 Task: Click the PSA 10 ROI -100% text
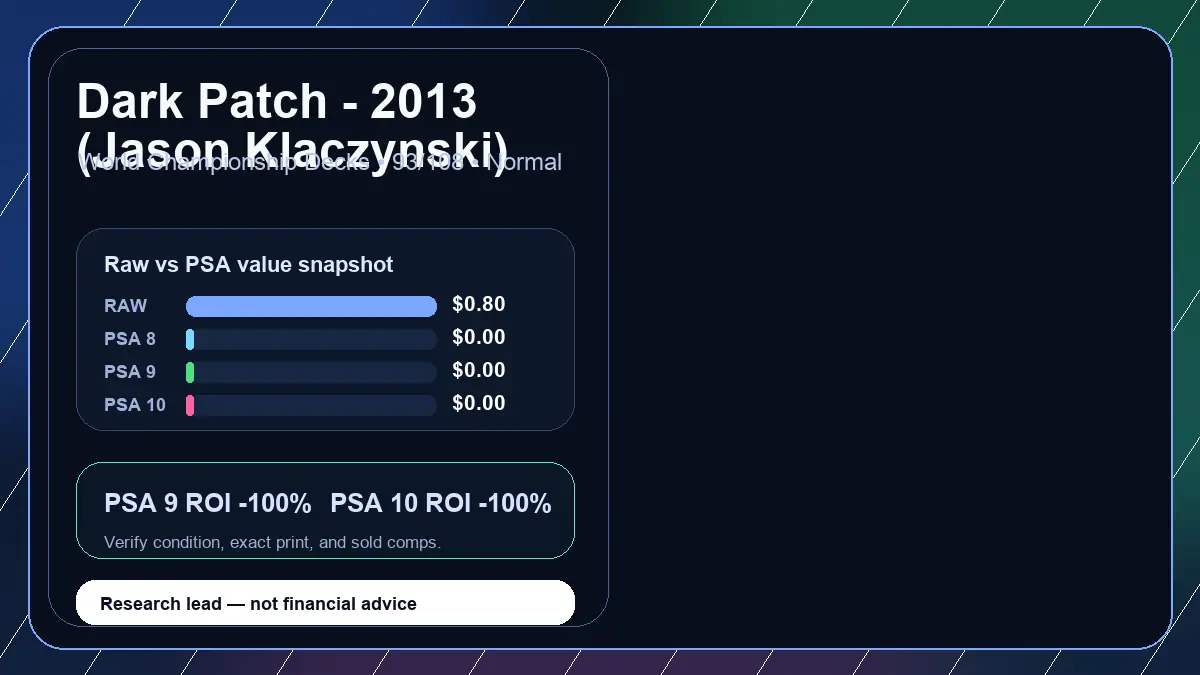[441, 503]
